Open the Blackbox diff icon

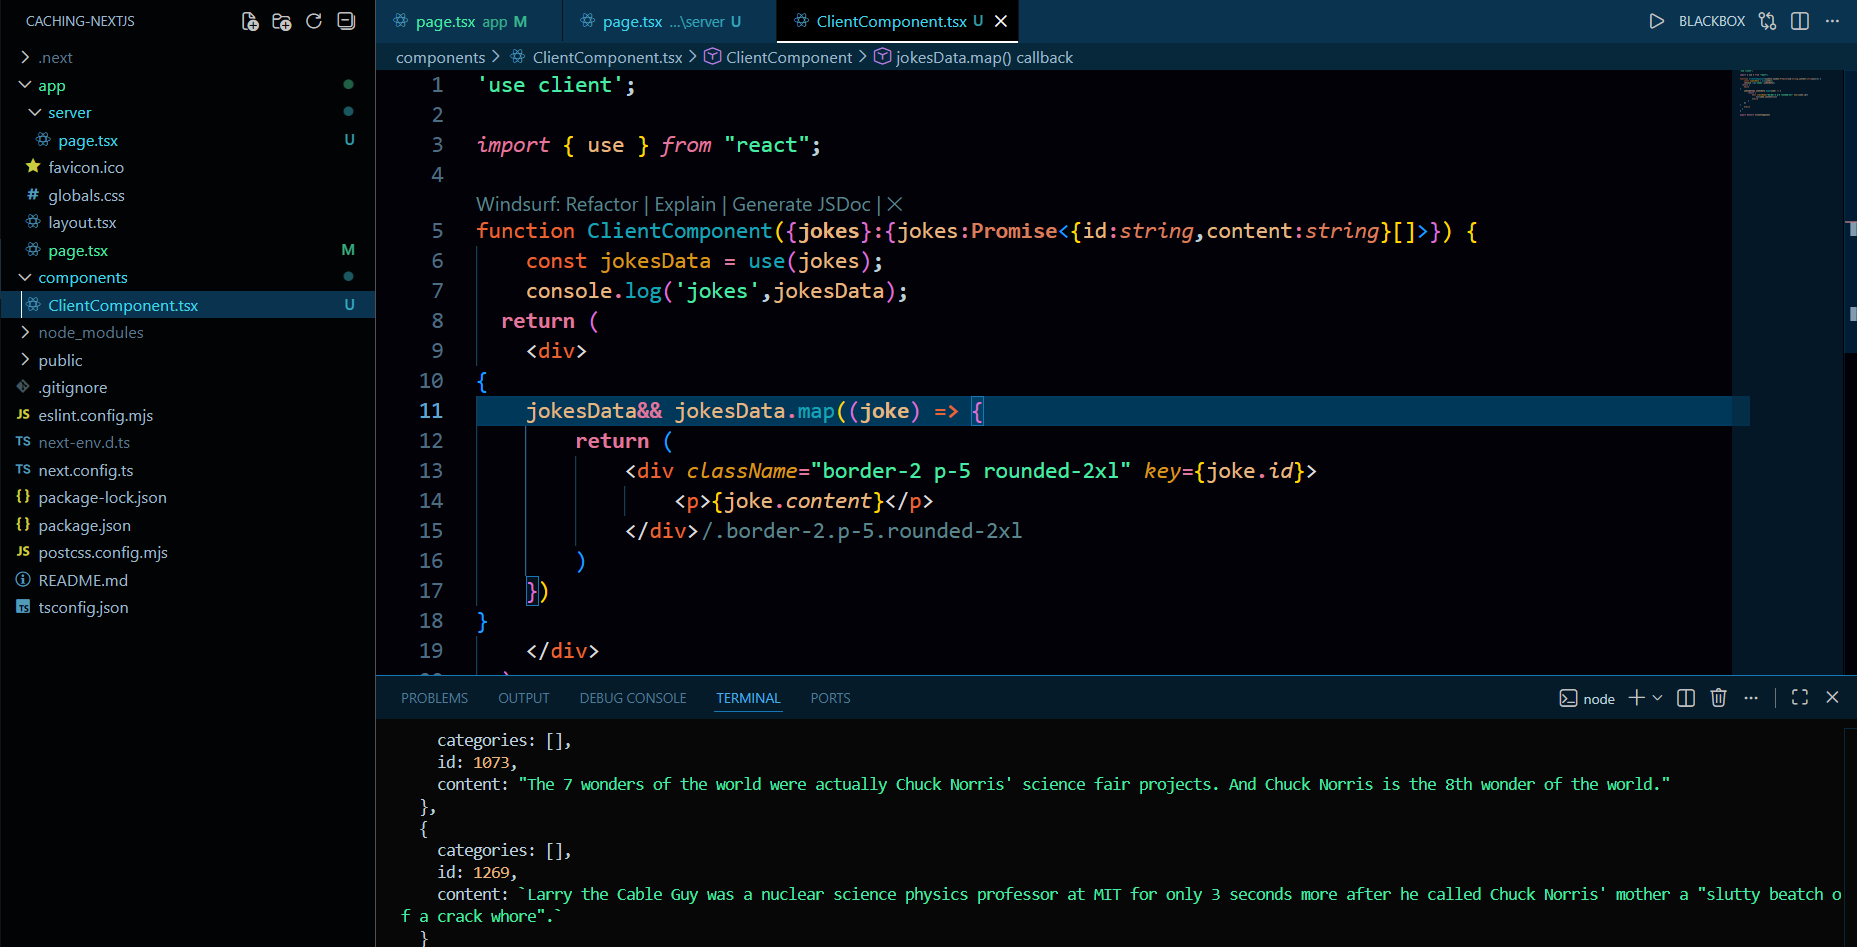pyautogui.click(x=1767, y=20)
